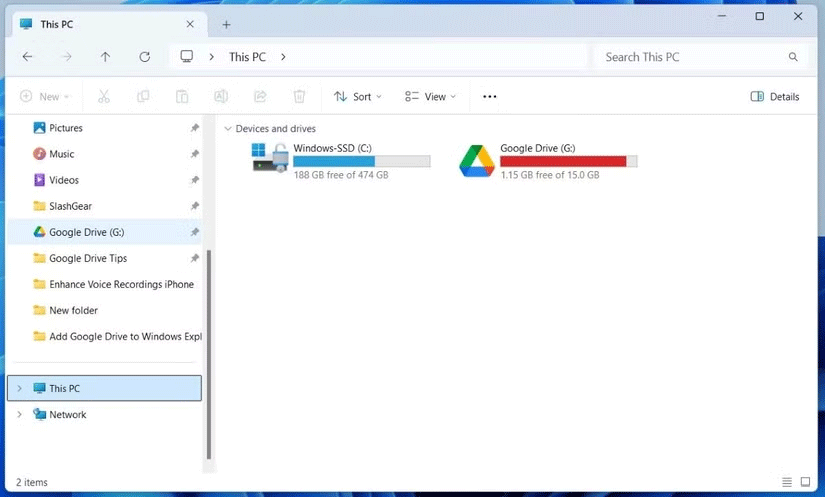This screenshot has width=825, height=497.
Task: Click the chevron before This PC in the address bar
Action: coord(212,57)
